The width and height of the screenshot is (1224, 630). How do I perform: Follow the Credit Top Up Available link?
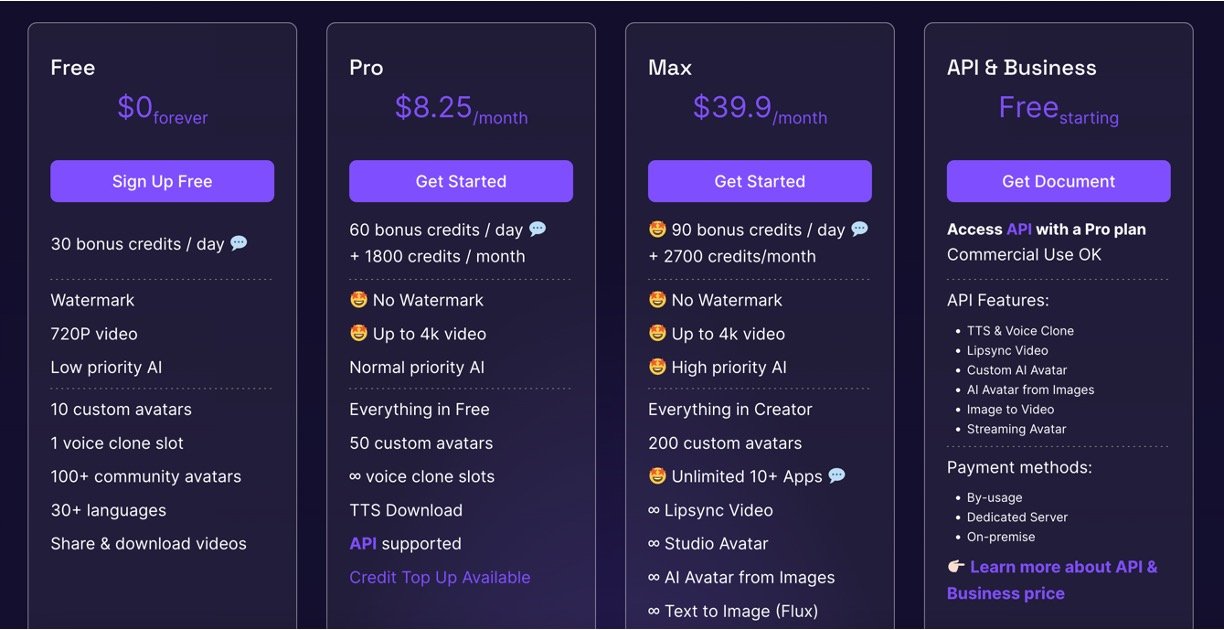pos(440,577)
